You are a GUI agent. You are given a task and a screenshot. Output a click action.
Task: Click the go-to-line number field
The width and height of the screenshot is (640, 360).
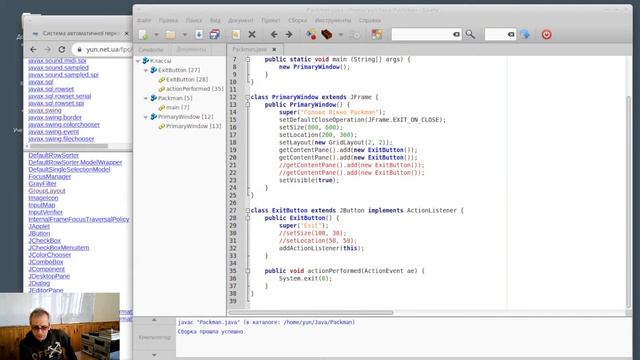coord(496,35)
